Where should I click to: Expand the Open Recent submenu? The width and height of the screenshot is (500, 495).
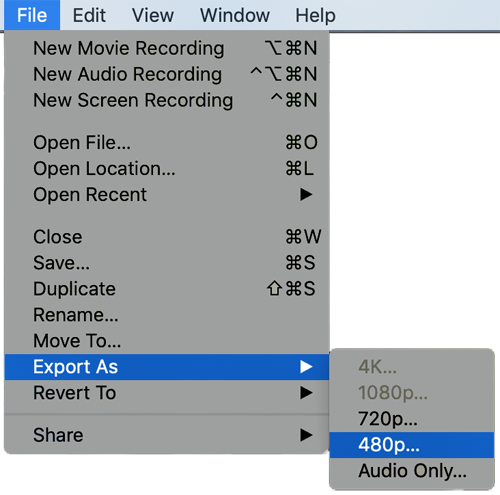[x=167, y=194]
